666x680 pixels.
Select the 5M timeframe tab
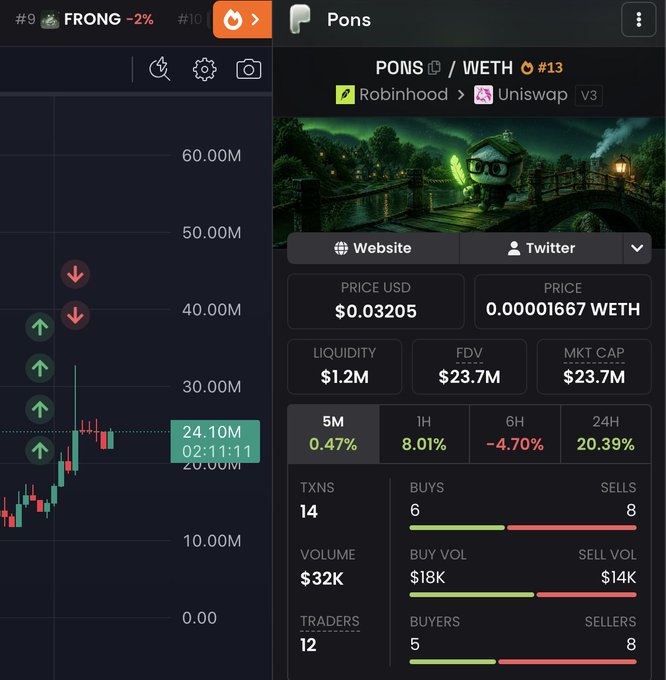(333, 434)
